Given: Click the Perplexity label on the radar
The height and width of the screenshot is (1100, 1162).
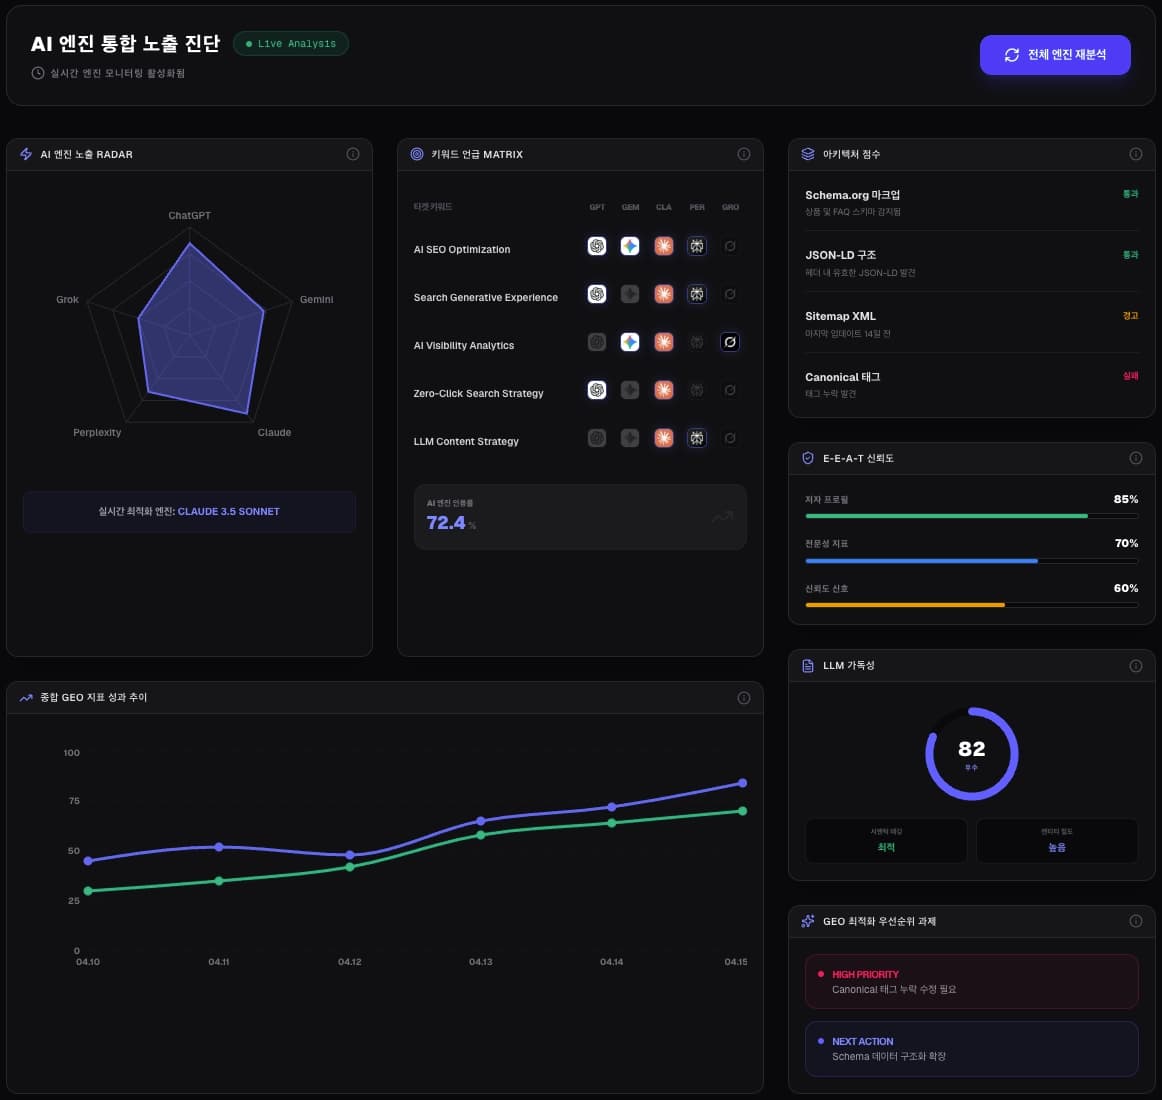Looking at the screenshot, I should tap(97, 432).
